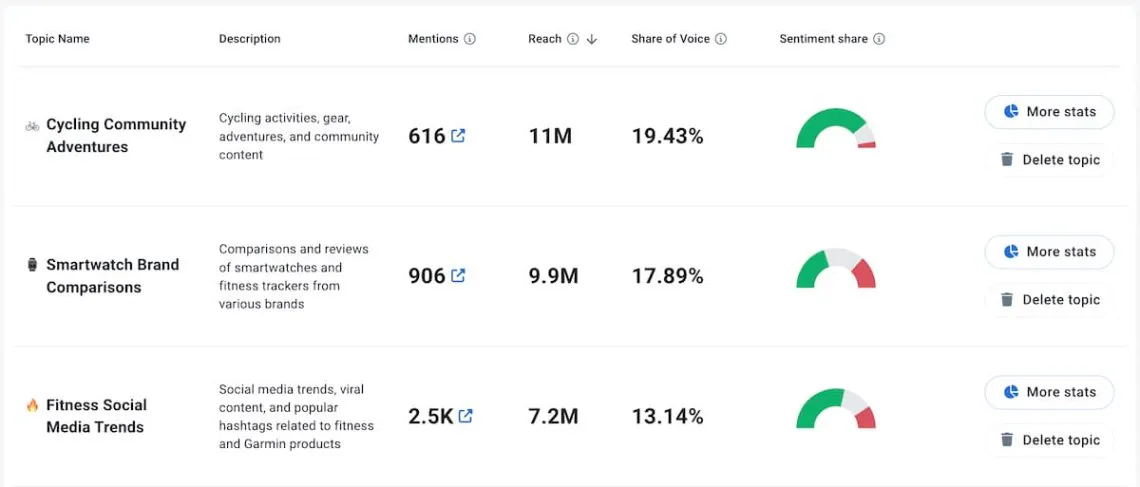
Task: Click the Mentions info icon
Action: click(x=470, y=39)
